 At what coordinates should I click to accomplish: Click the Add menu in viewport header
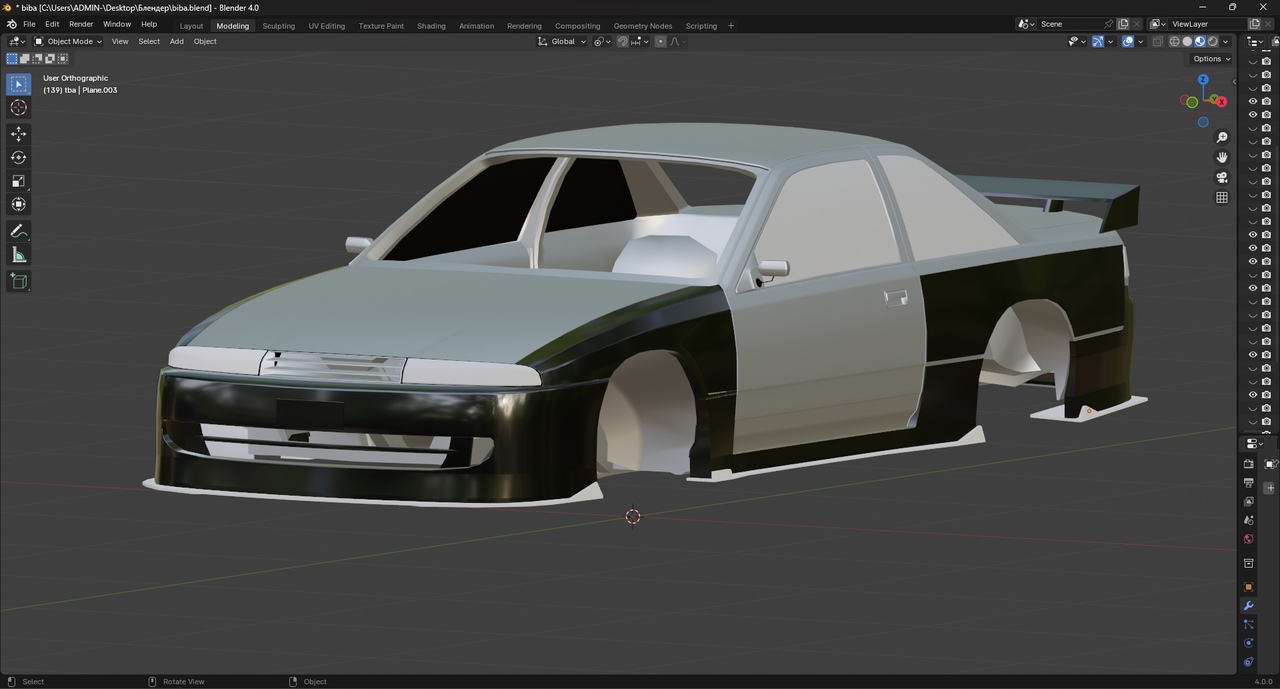coord(176,42)
